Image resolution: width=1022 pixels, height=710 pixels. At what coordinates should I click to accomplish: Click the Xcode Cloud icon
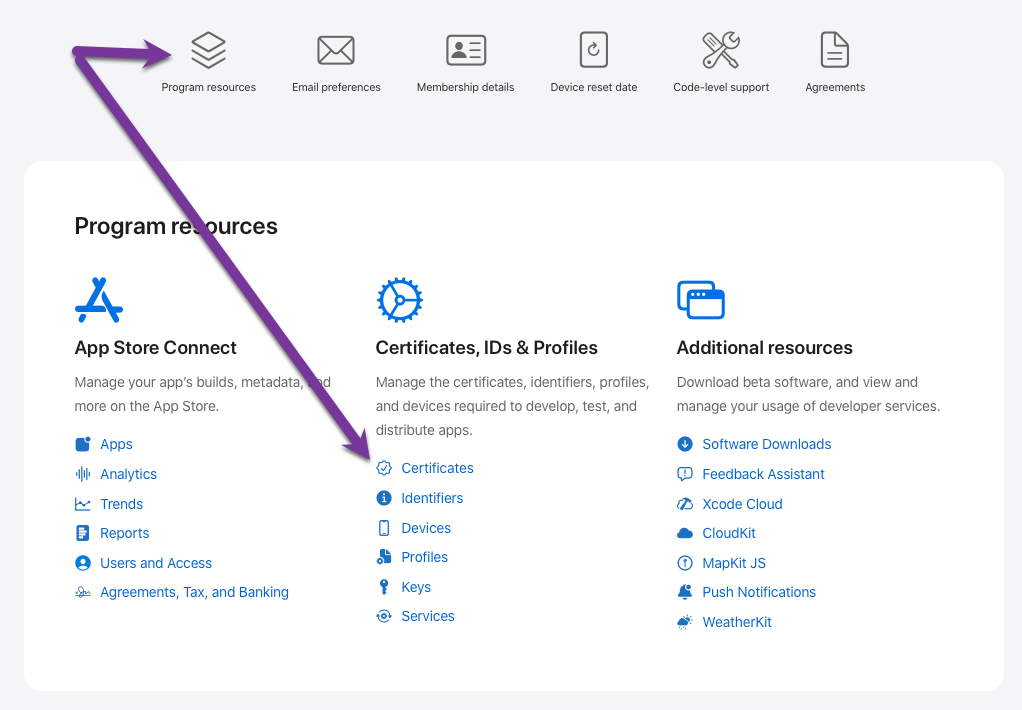[684, 504]
